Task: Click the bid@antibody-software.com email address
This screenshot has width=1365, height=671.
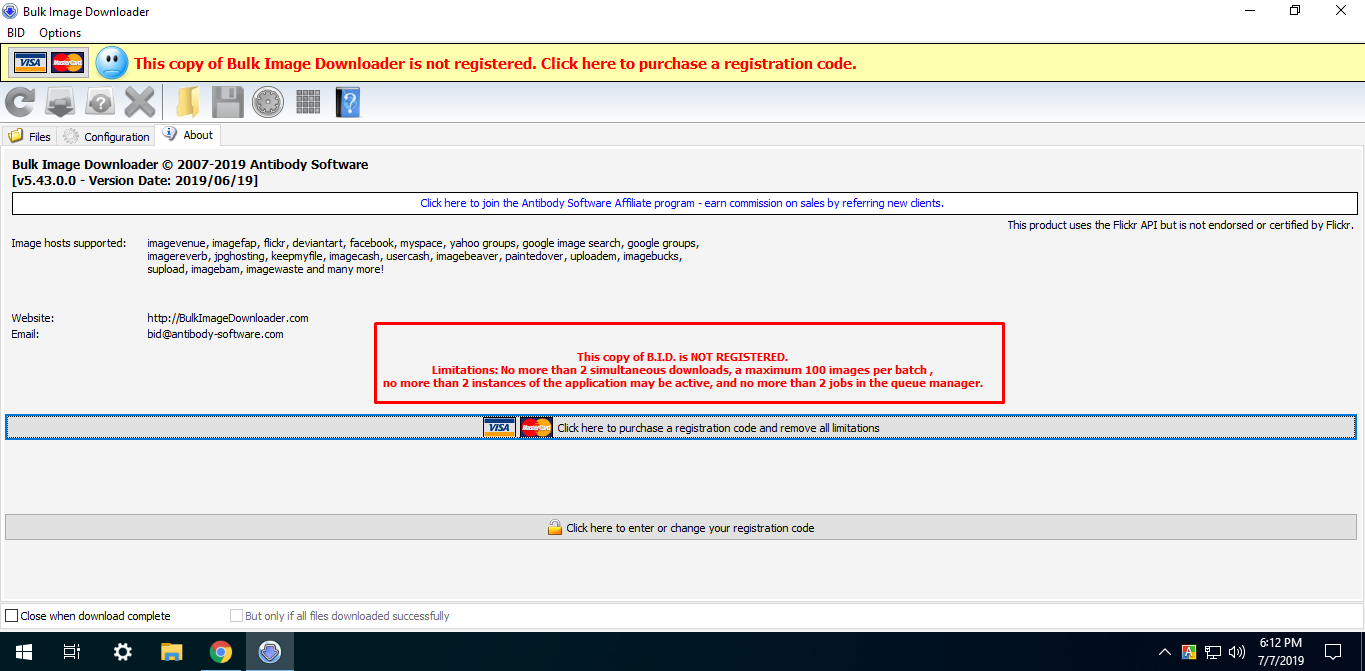Action: [215, 334]
